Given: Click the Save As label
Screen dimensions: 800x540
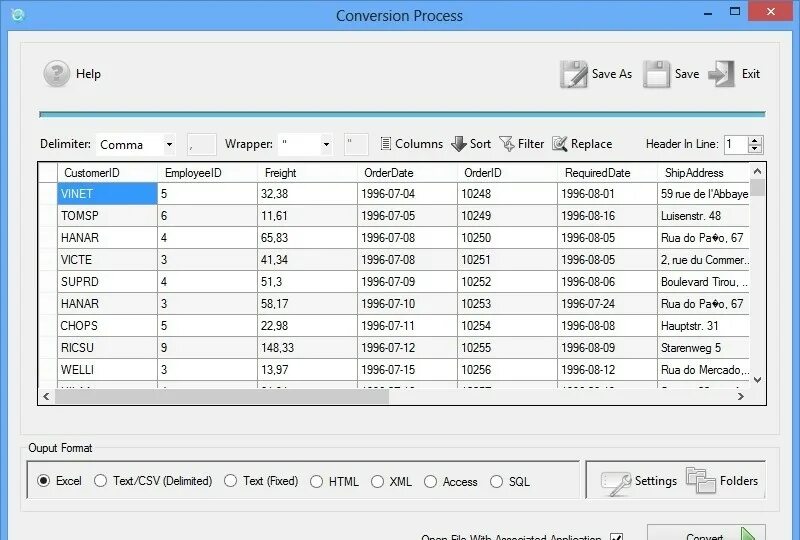Looking at the screenshot, I should [612, 74].
